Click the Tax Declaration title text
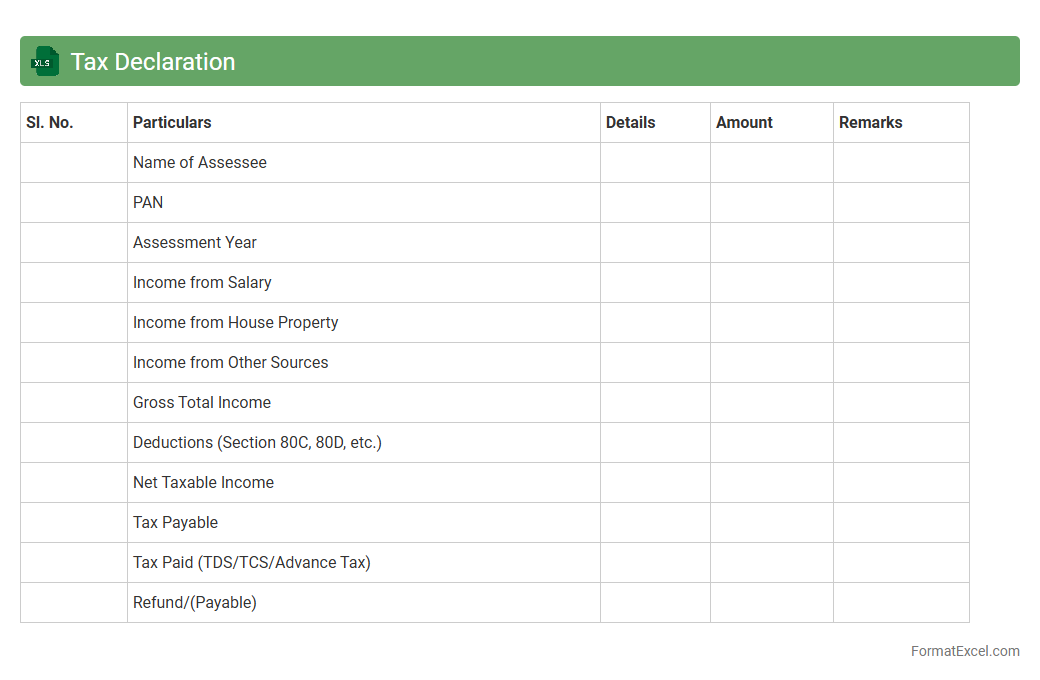 tap(153, 62)
